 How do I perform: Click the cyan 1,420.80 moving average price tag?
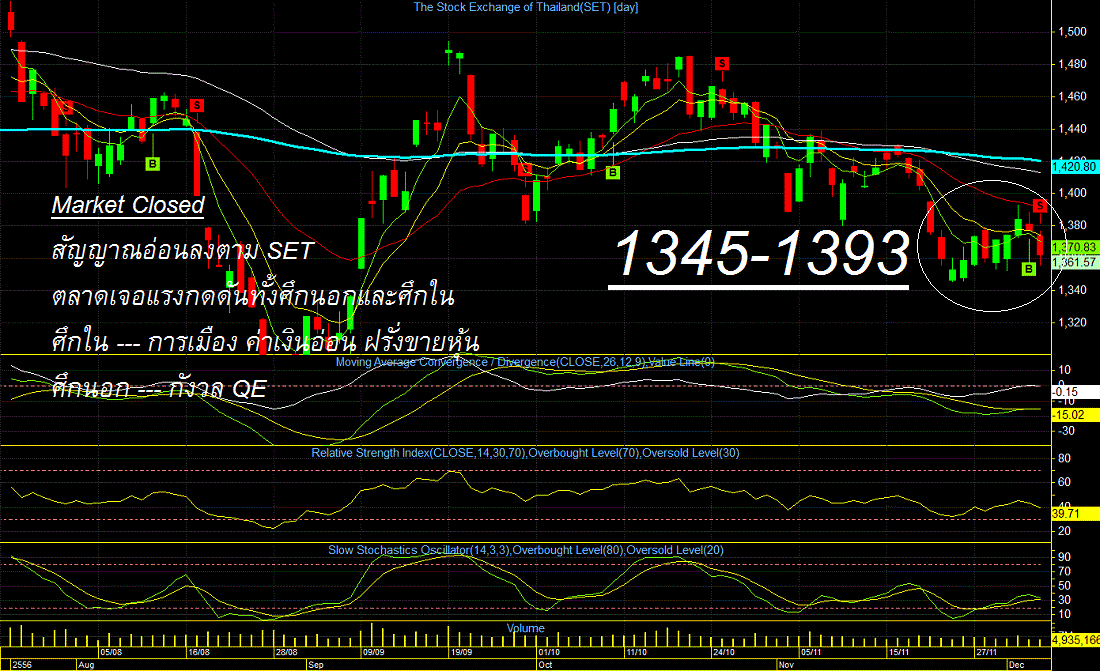pos(1074,167)
